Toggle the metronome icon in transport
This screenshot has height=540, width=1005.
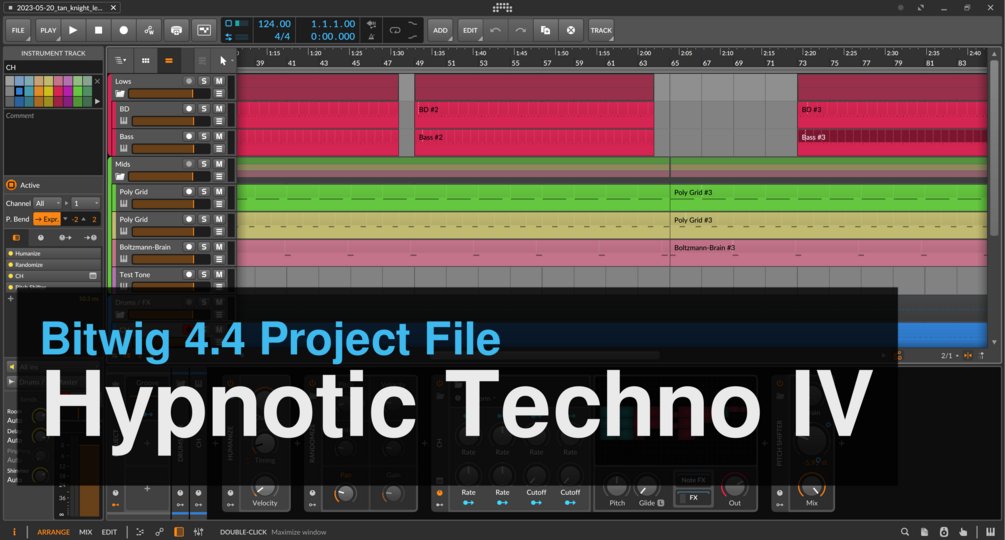371,37
